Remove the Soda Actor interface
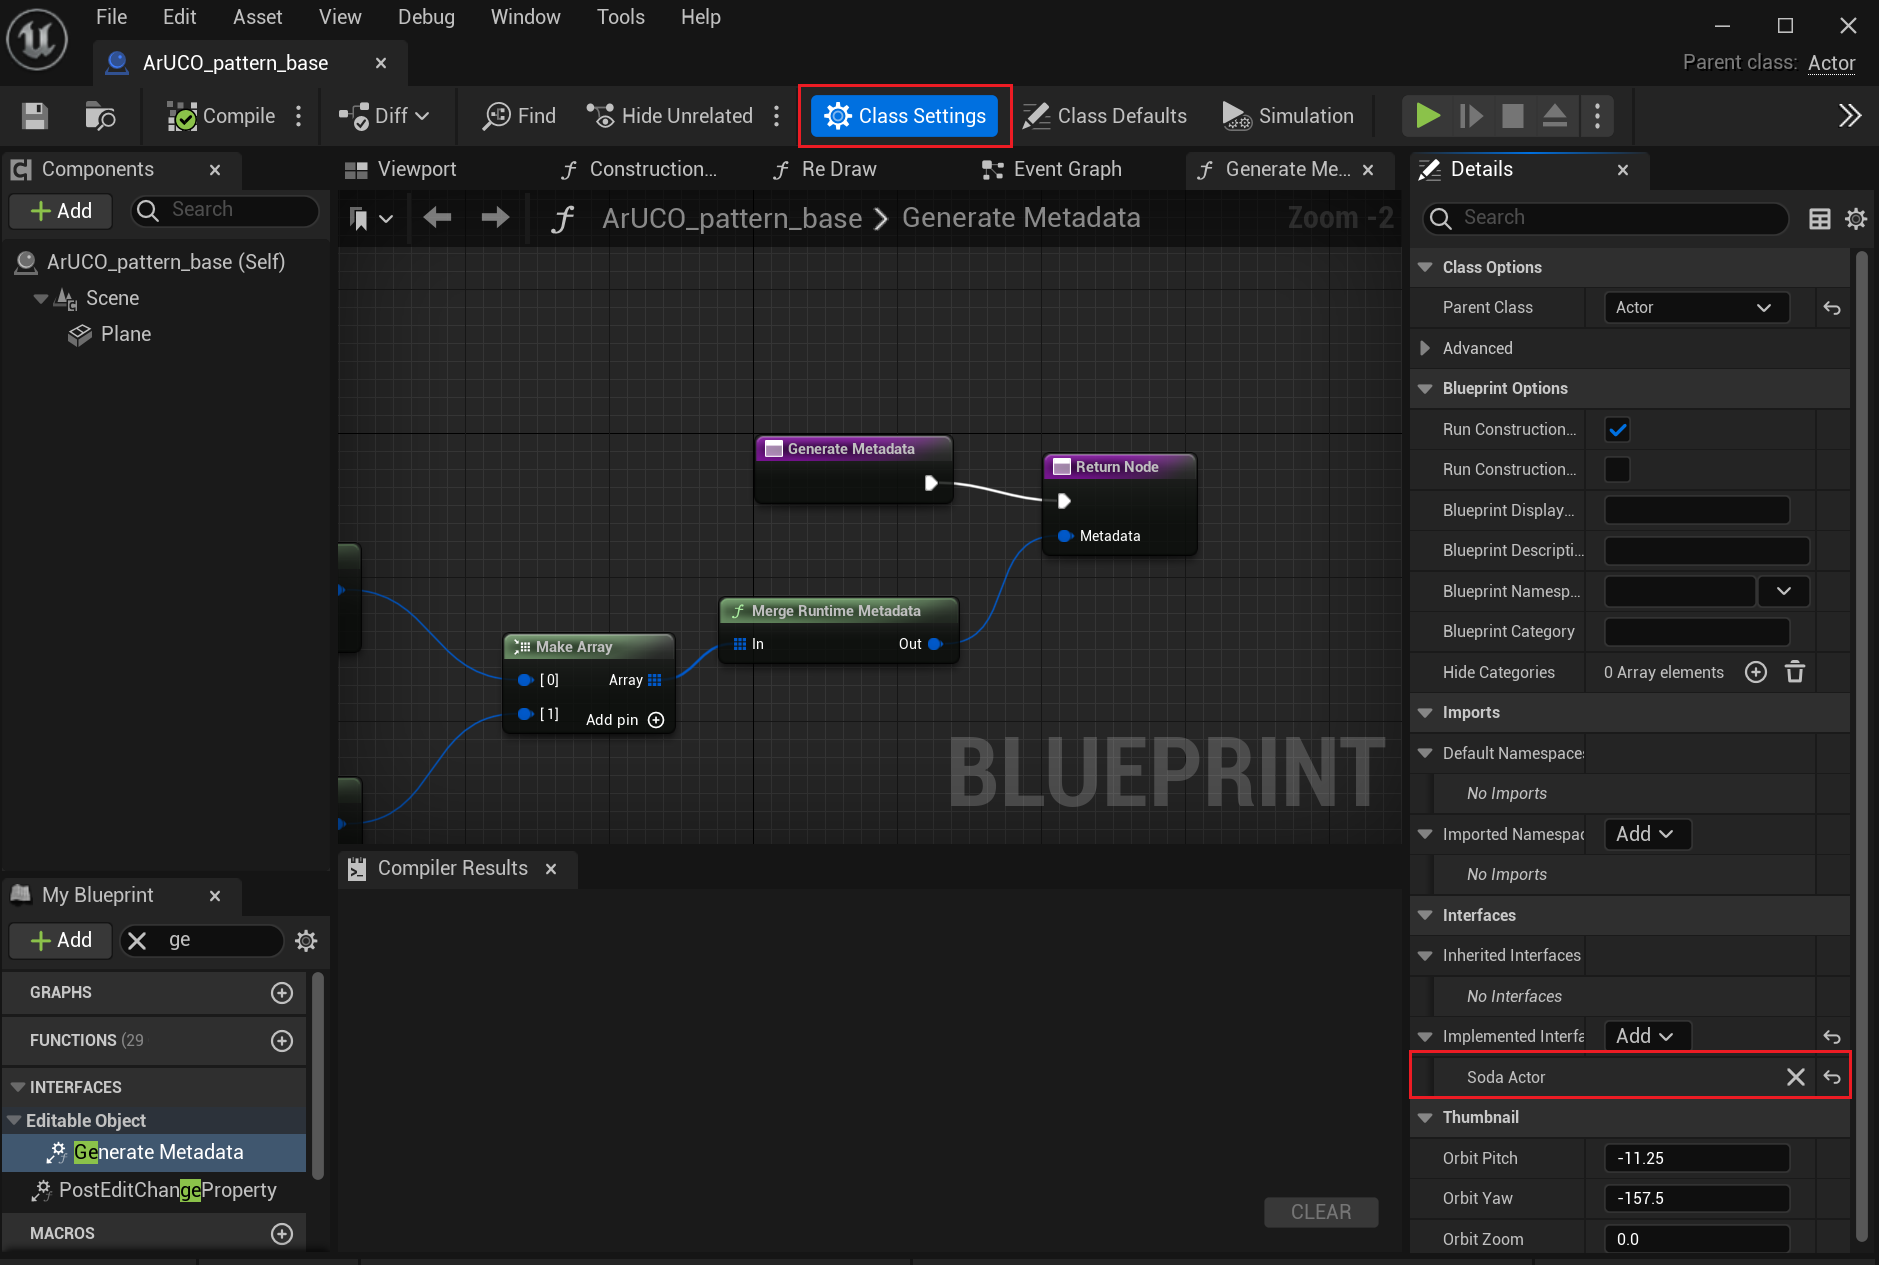The height and width of the screenshot is (1265, 1879). coord(1796,1077)
